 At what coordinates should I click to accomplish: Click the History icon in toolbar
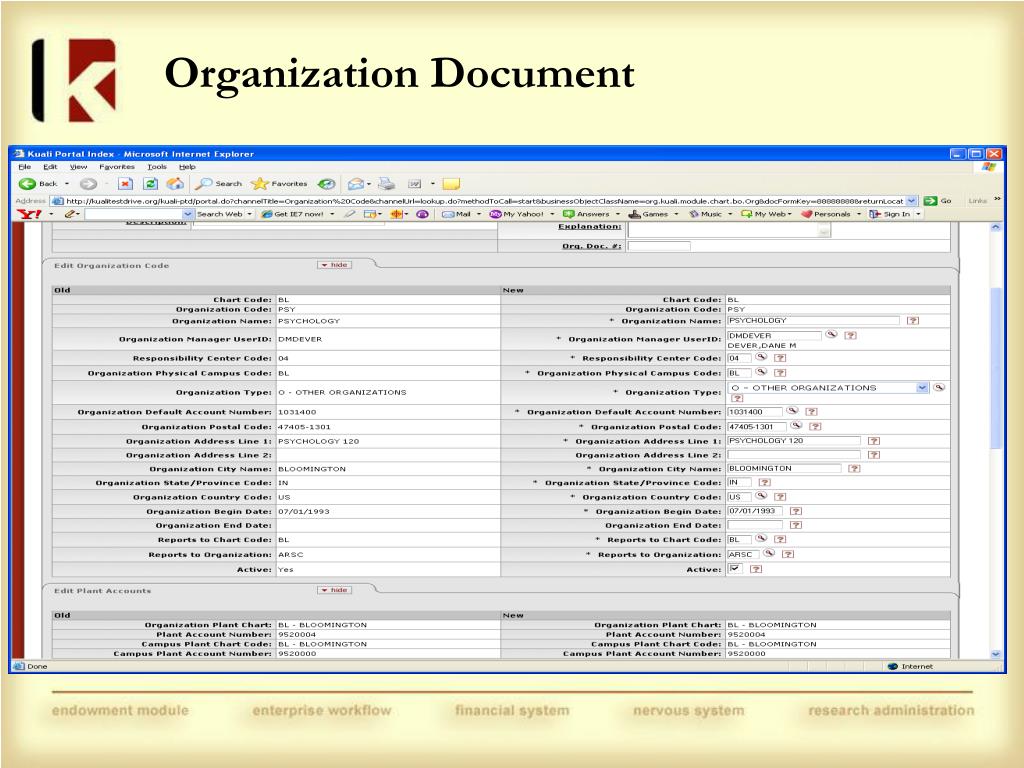click(x=327, y=184)
